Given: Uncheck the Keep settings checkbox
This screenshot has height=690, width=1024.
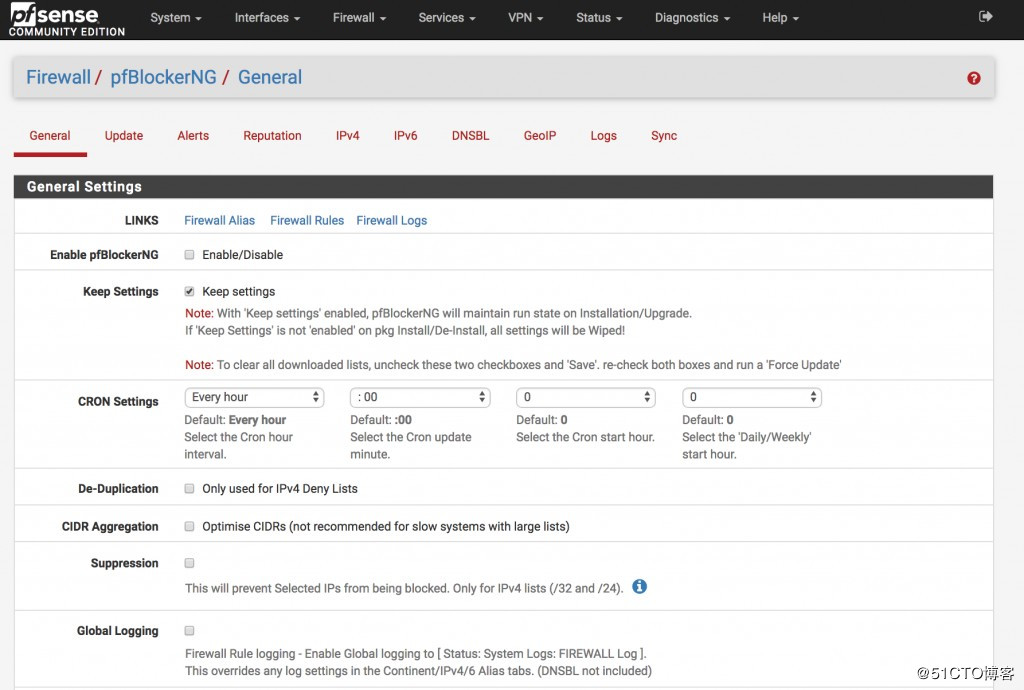Looking at the screenshot, I should (189, 292).
